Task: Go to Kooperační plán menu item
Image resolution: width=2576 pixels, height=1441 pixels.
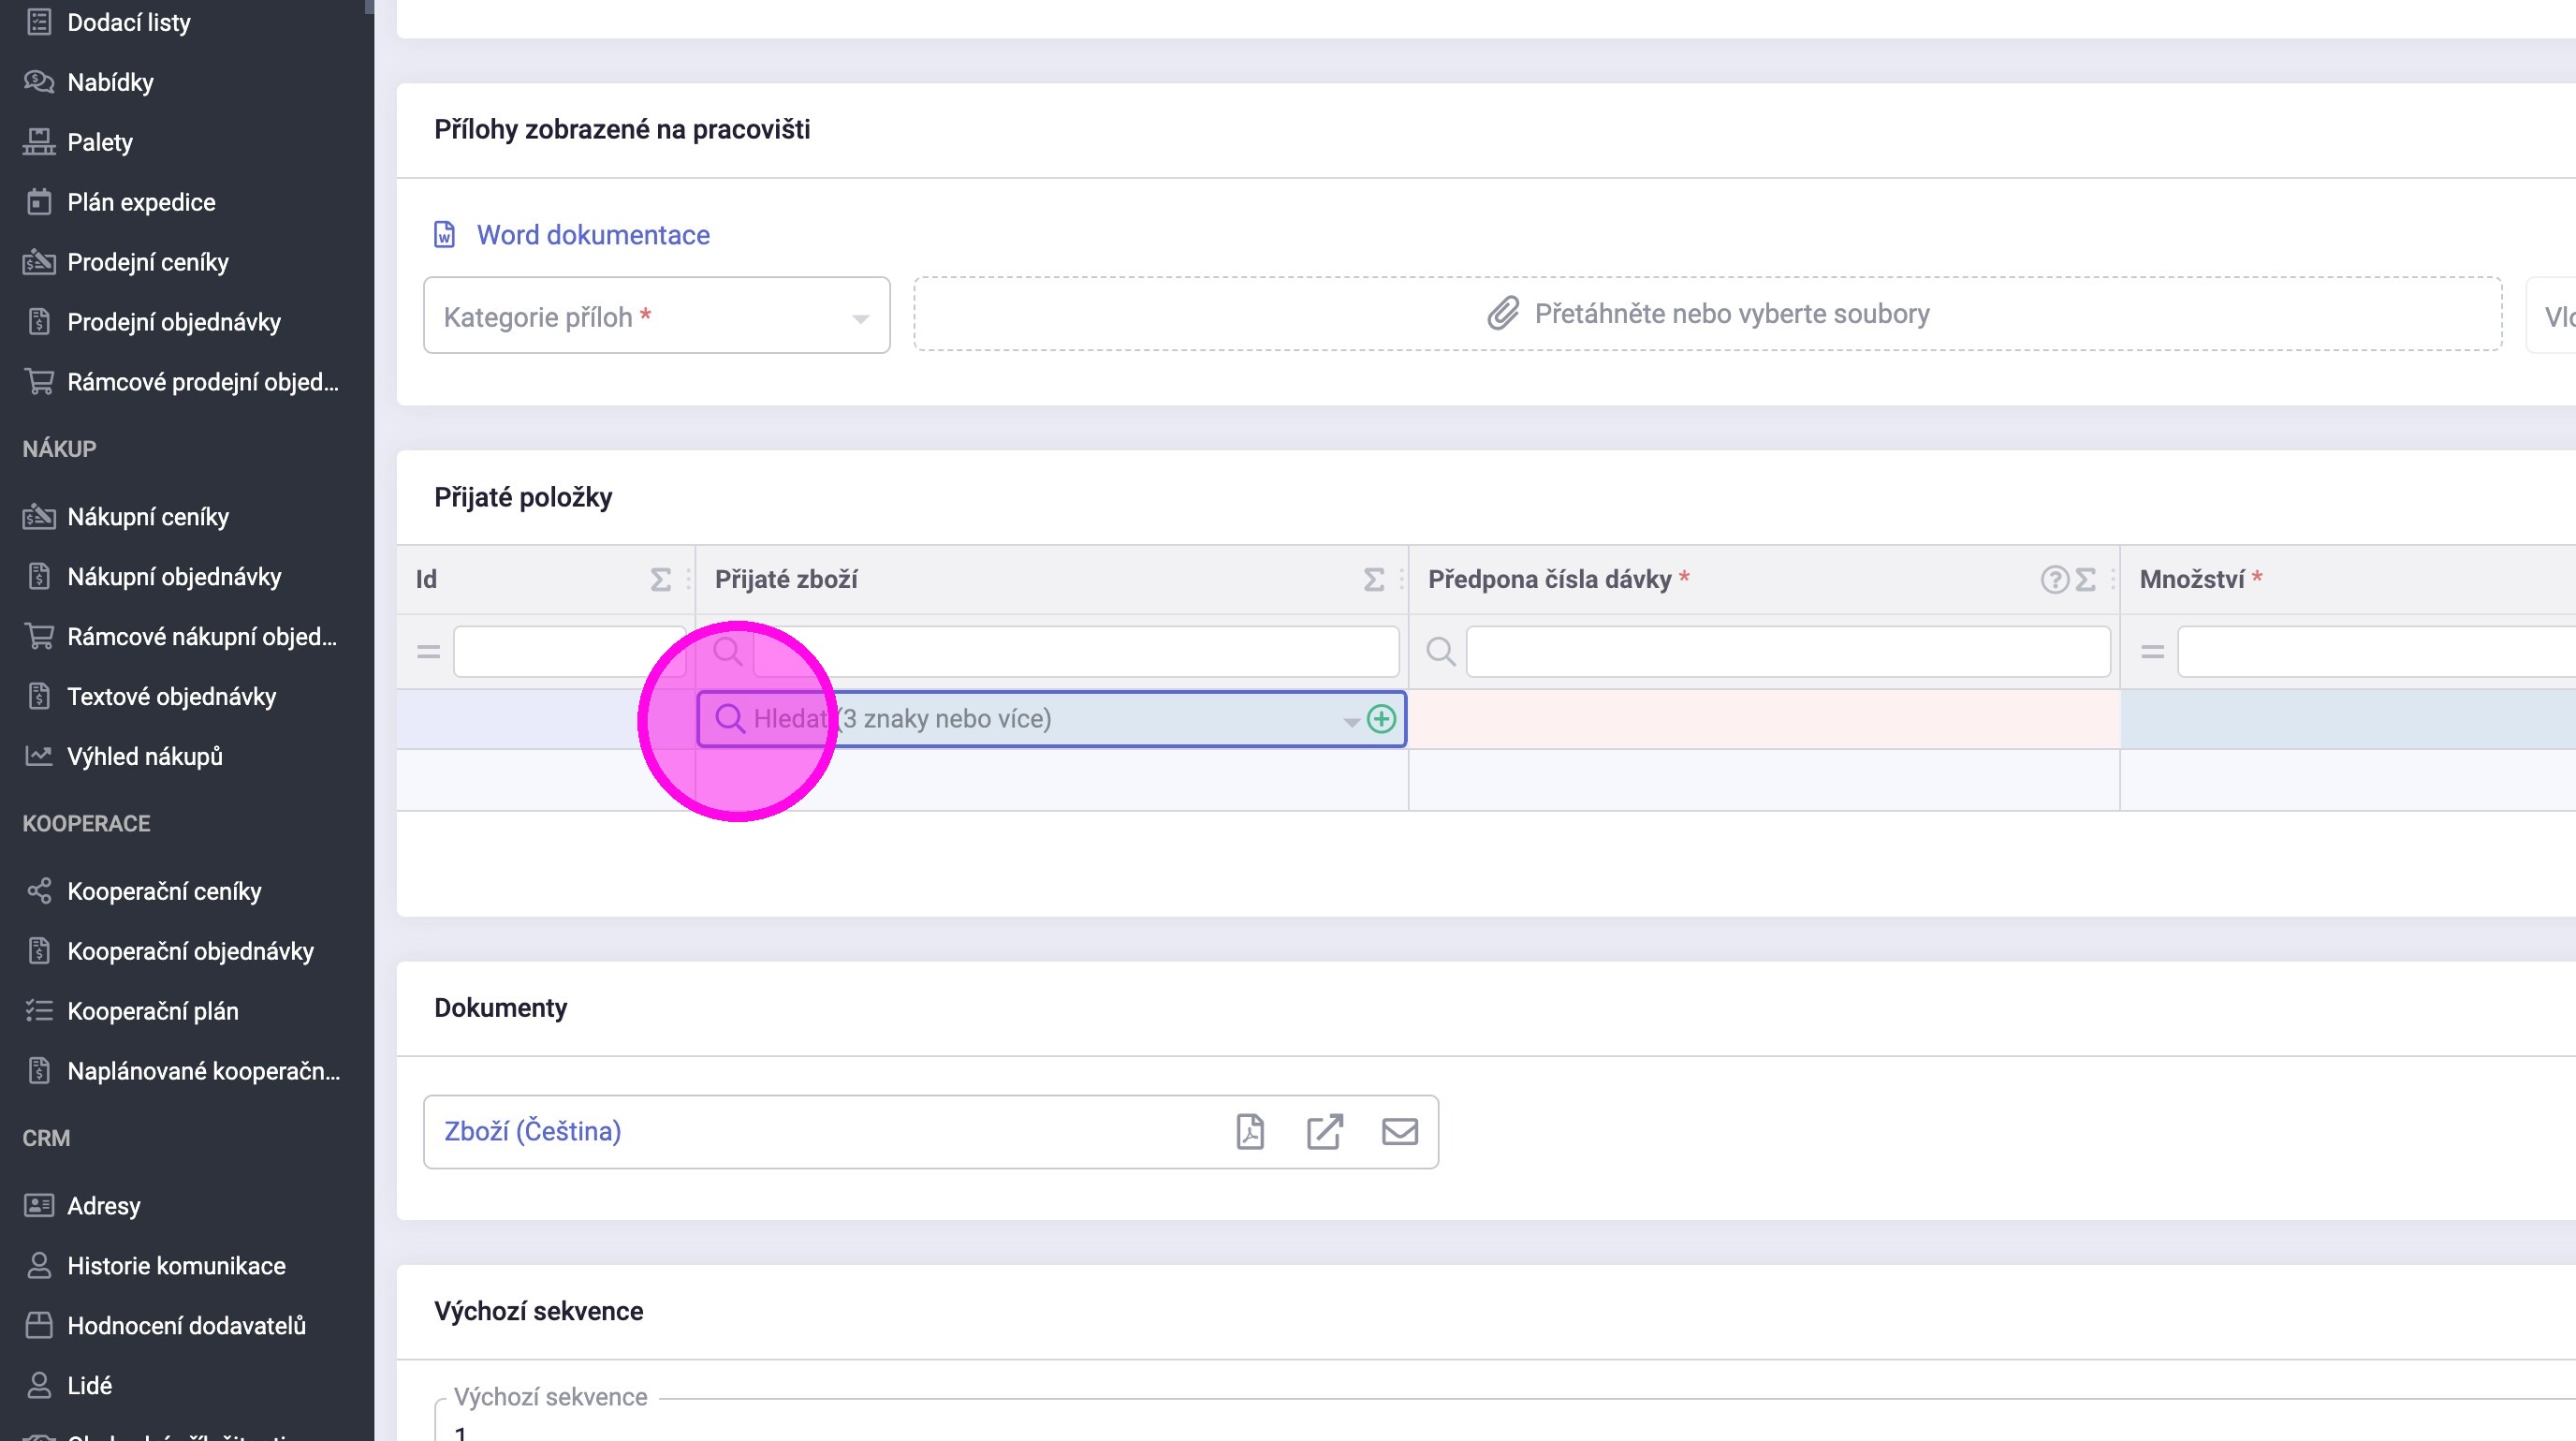Action: (153, 1011)
